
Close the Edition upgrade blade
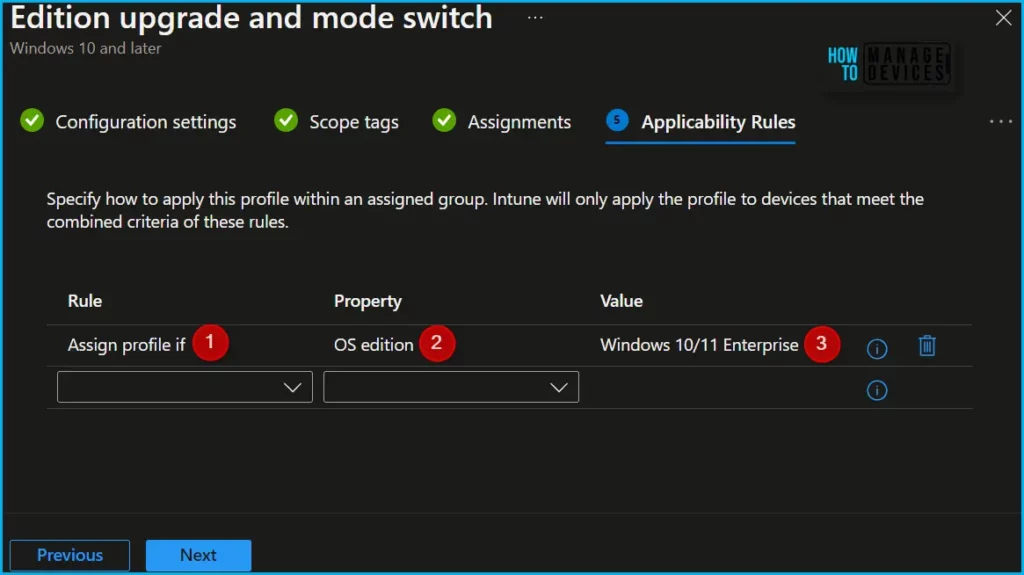click(x=1003, y=18)
